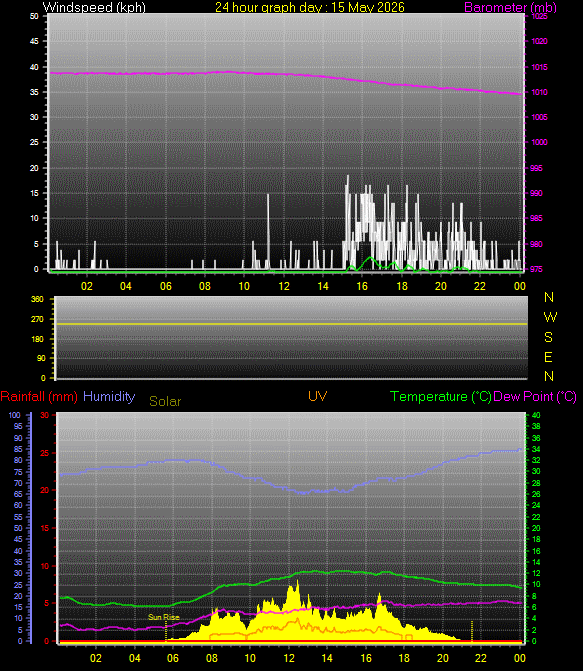Click the 270 degree tick on direction axis
583x671 pixels.
[37, 319]
